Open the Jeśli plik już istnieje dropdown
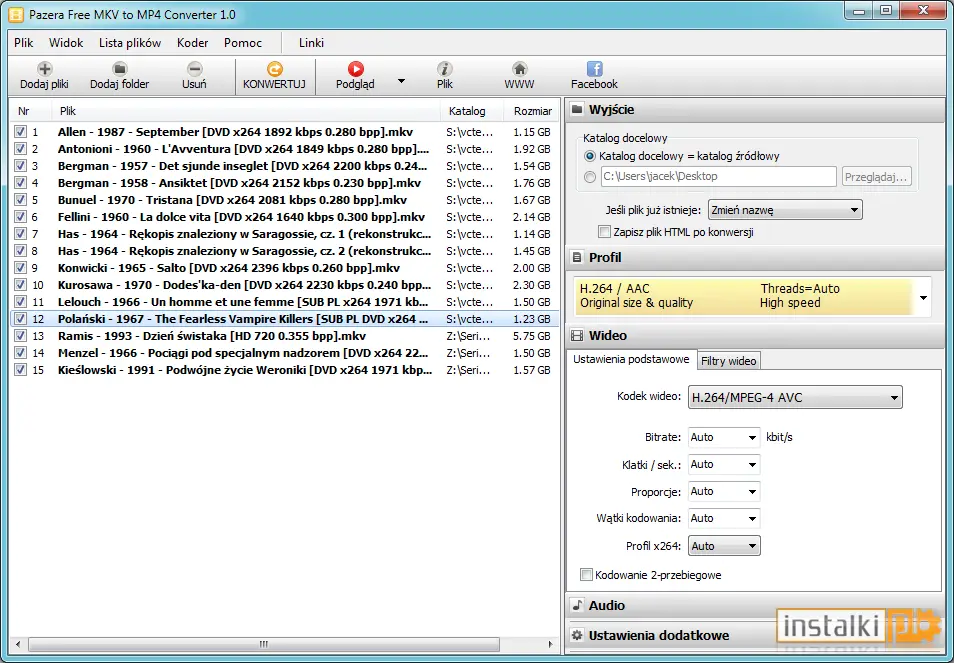This screenshot has height=663, width=954. click(x=785, y=210)
